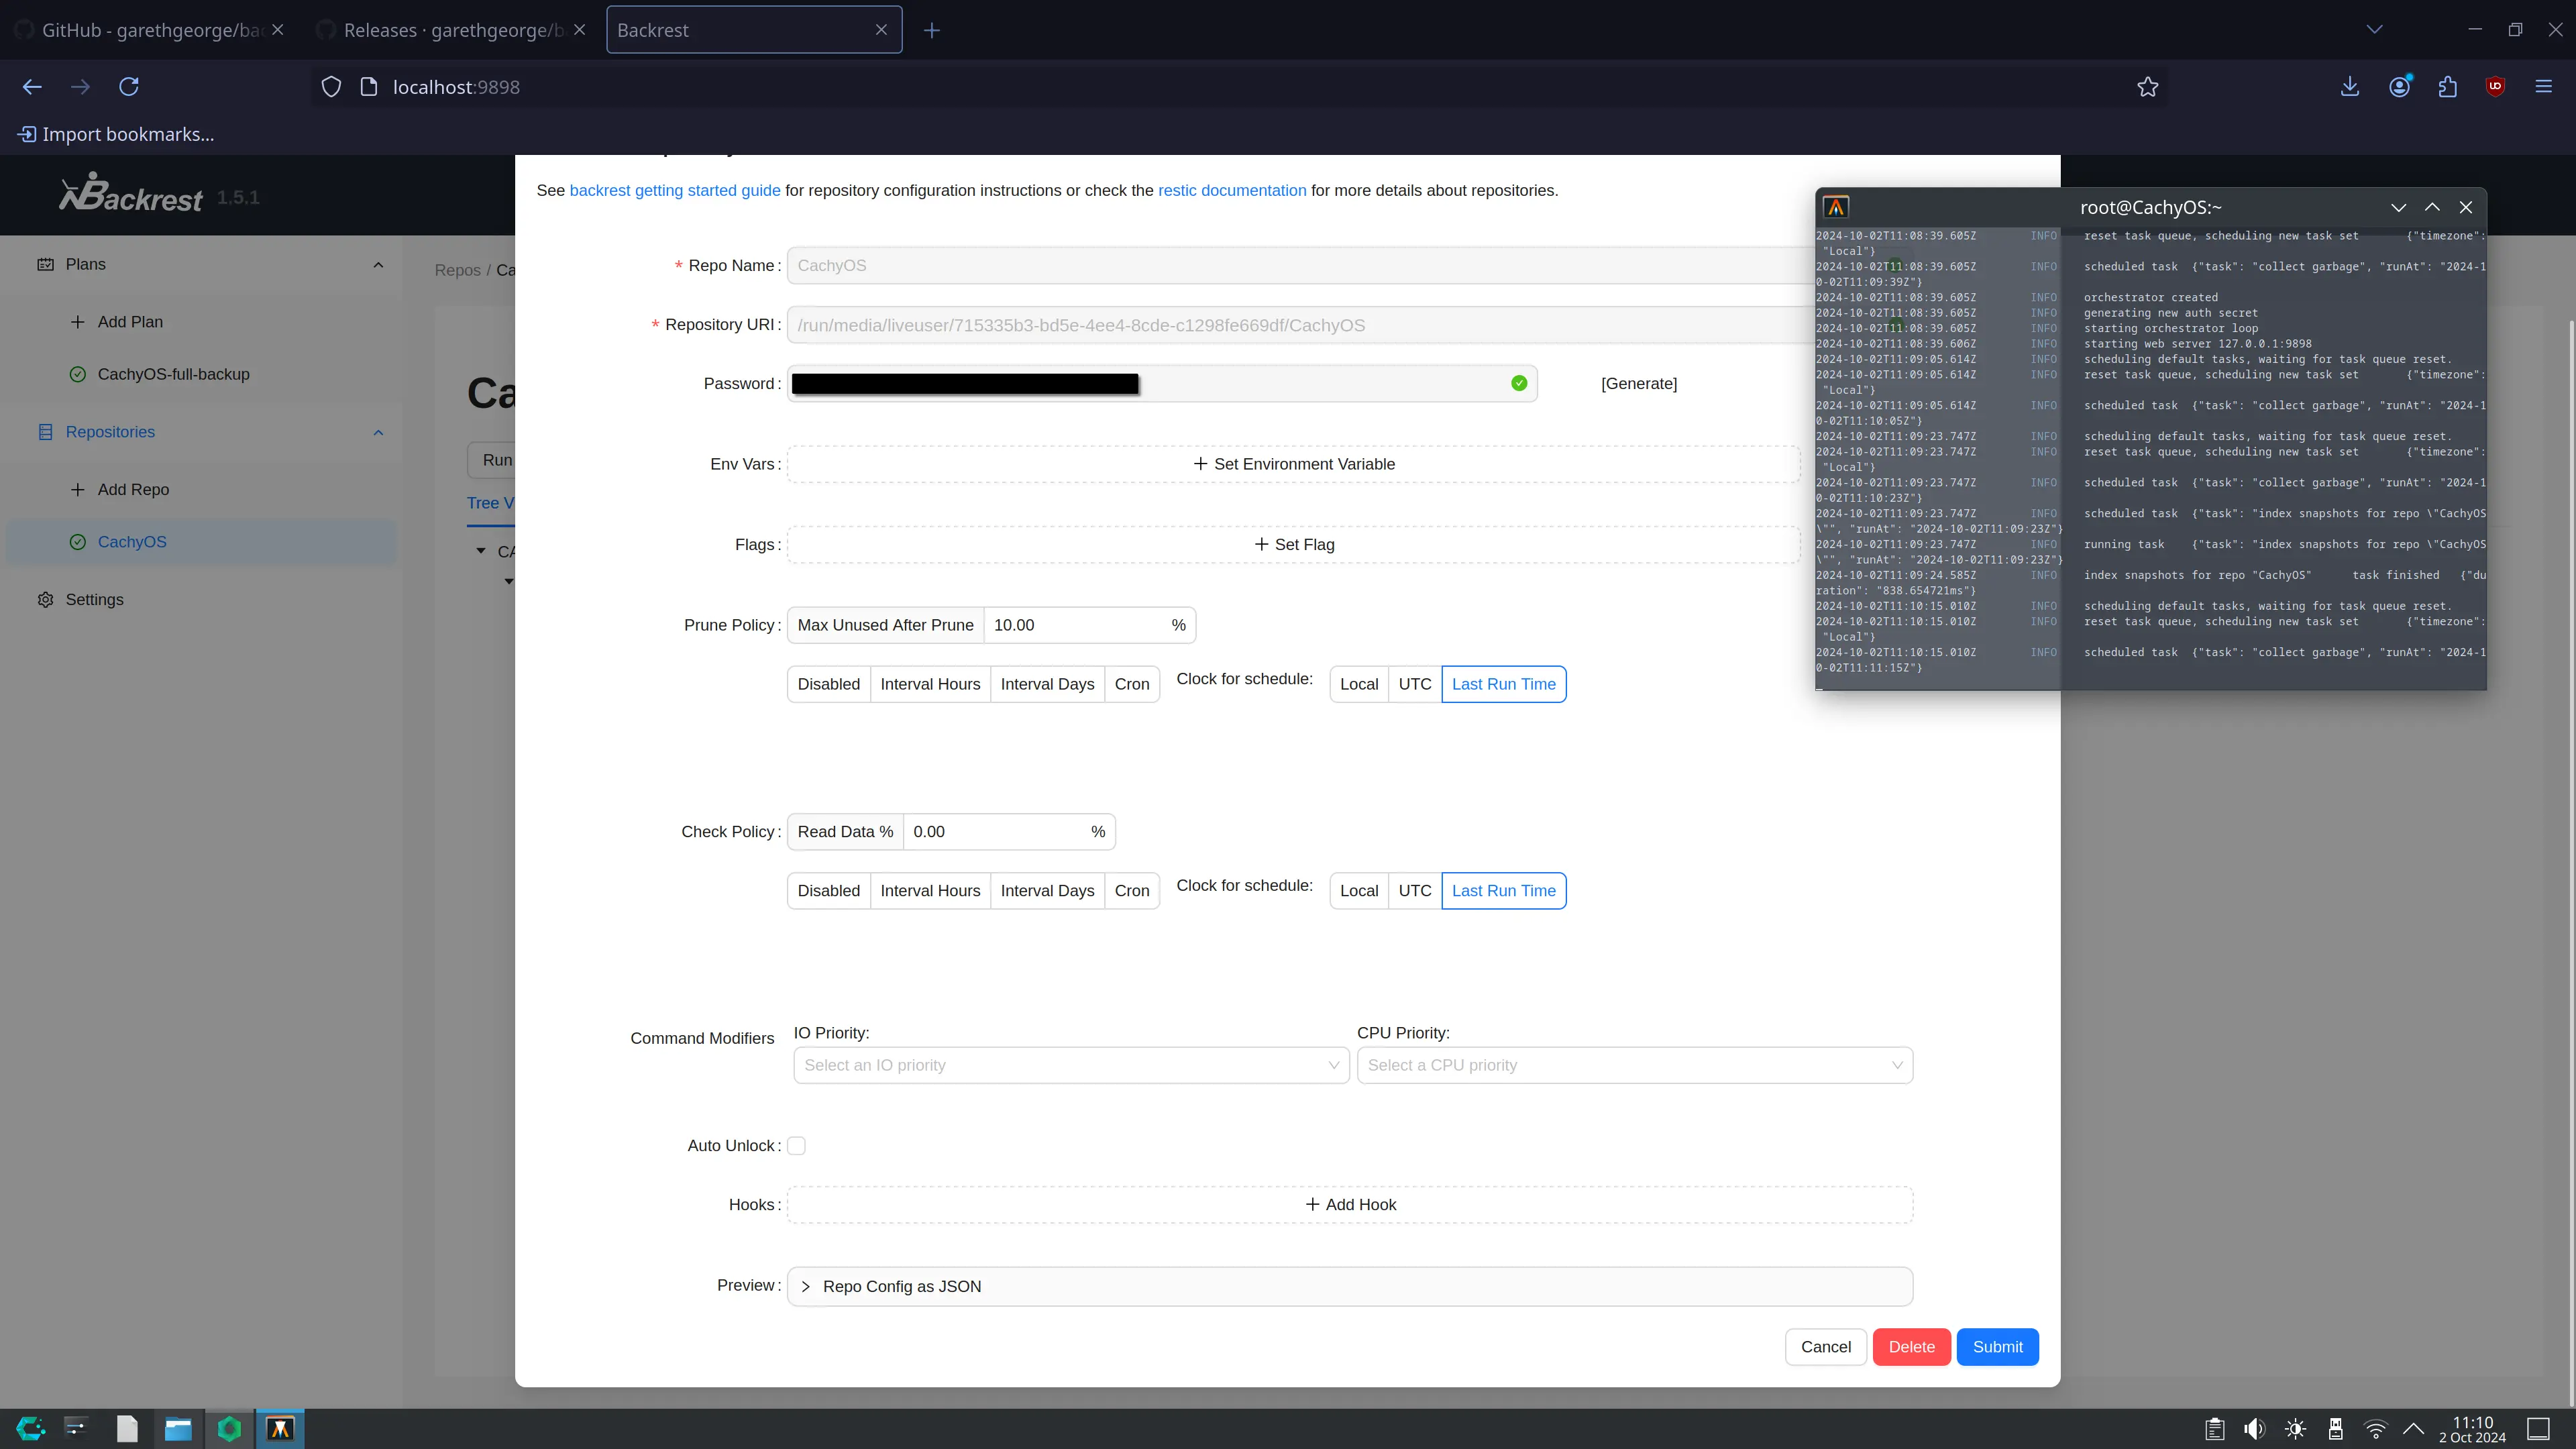Open the CachyOS launcher in taskbar

[x=30, y=1428]
